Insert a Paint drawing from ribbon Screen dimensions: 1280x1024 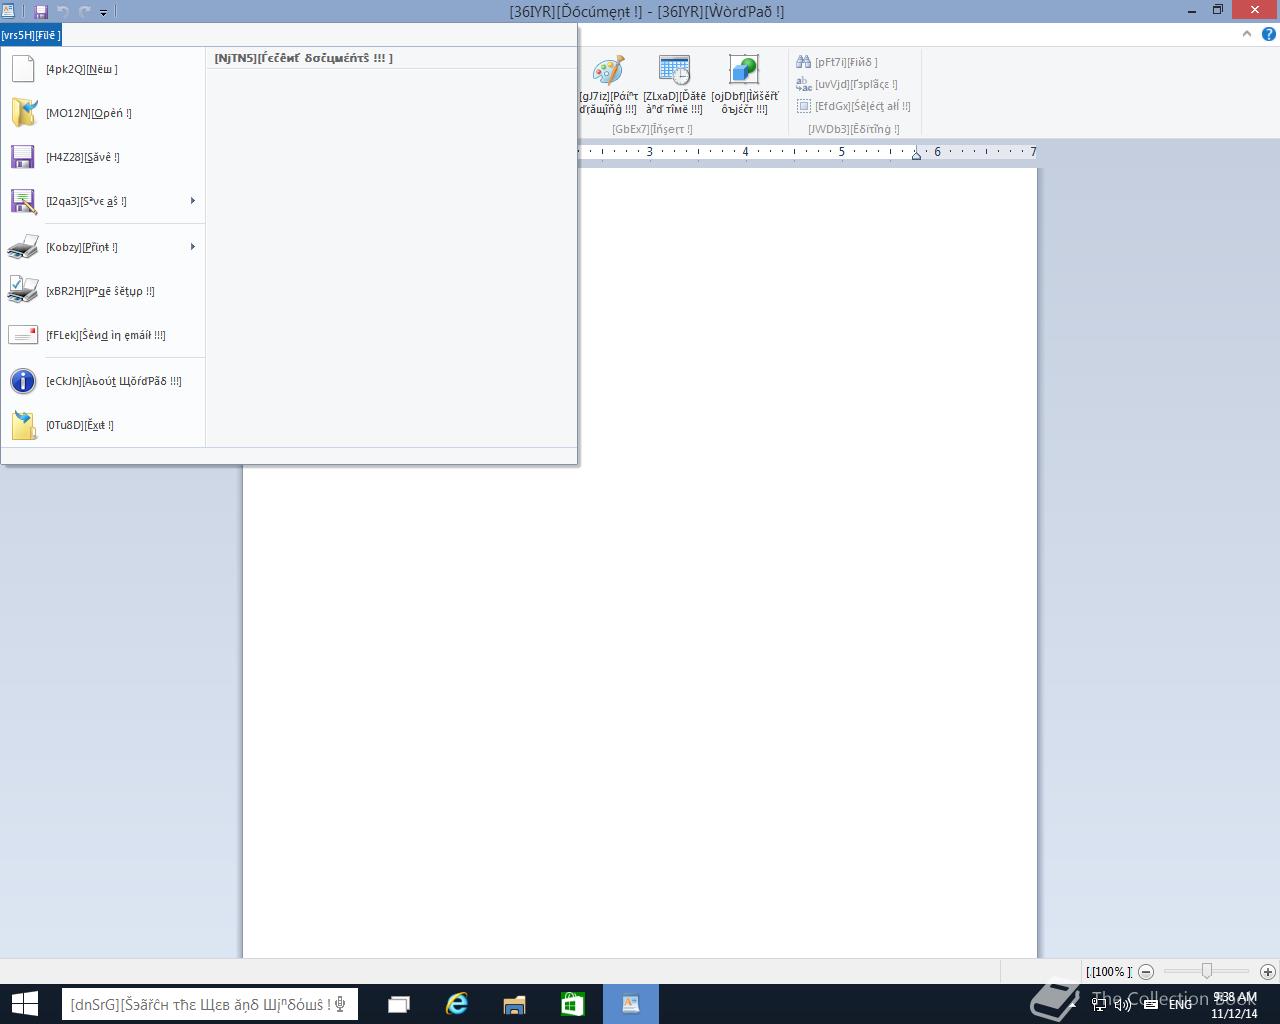608,85
